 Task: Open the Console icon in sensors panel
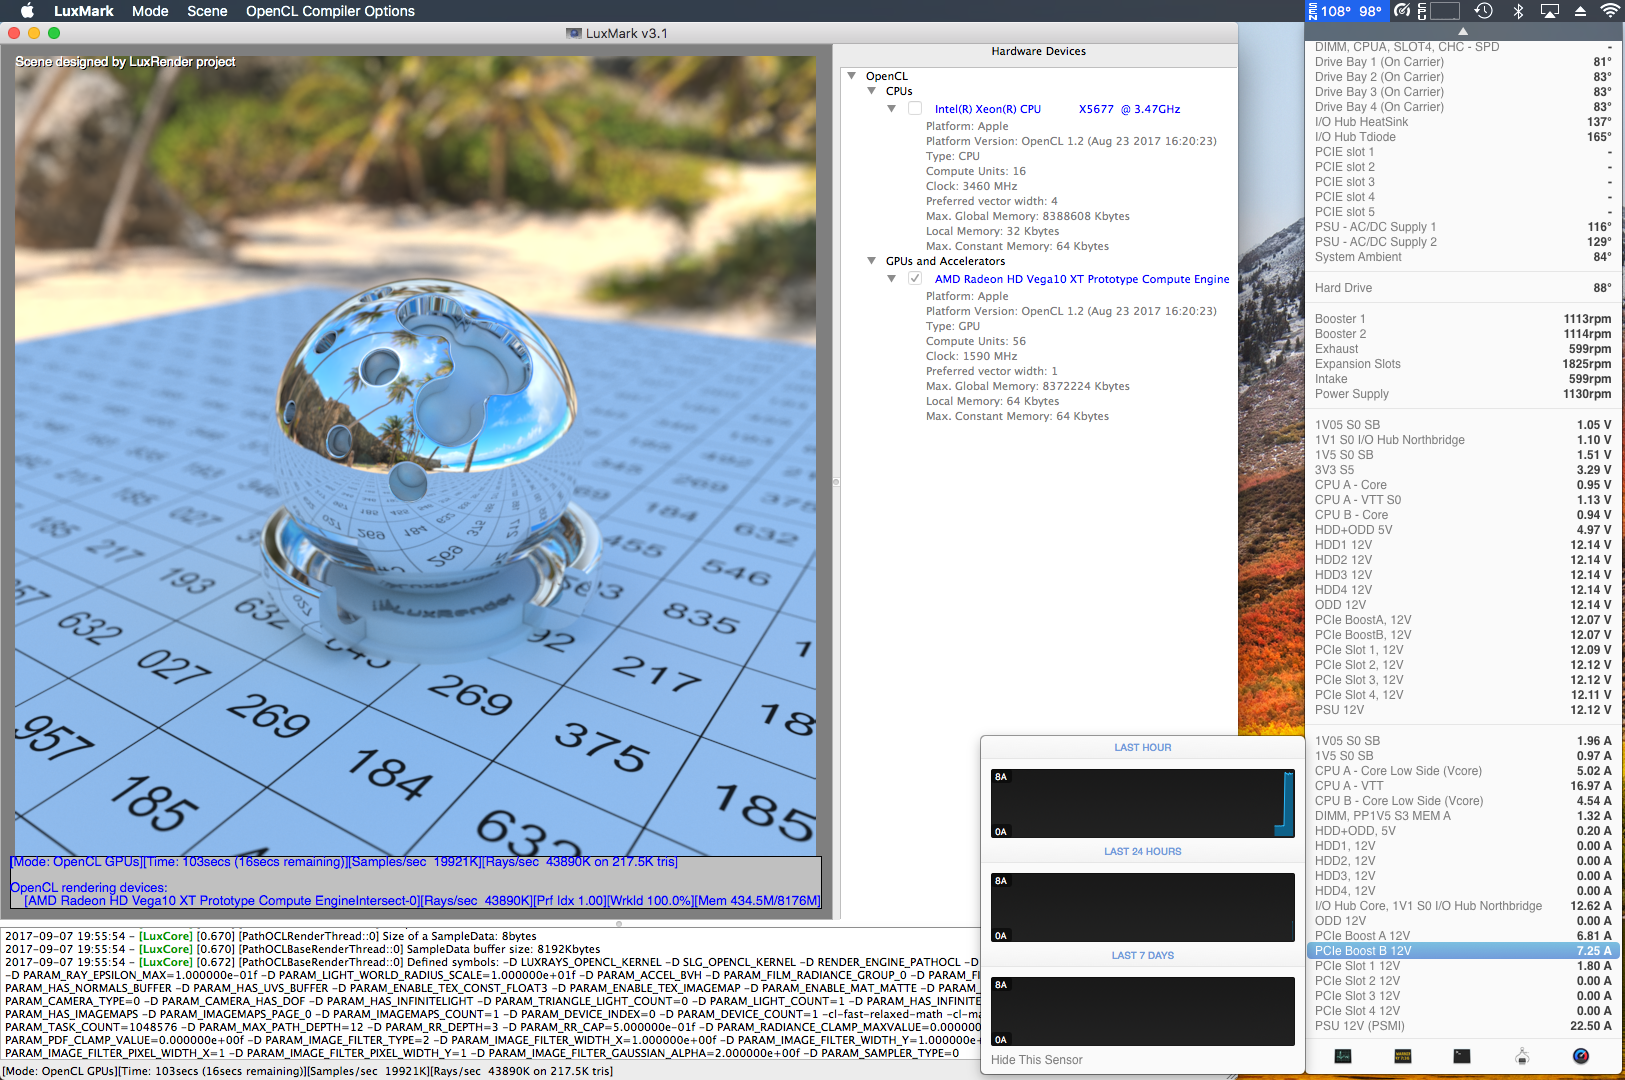click(x=1403, y=1056)
